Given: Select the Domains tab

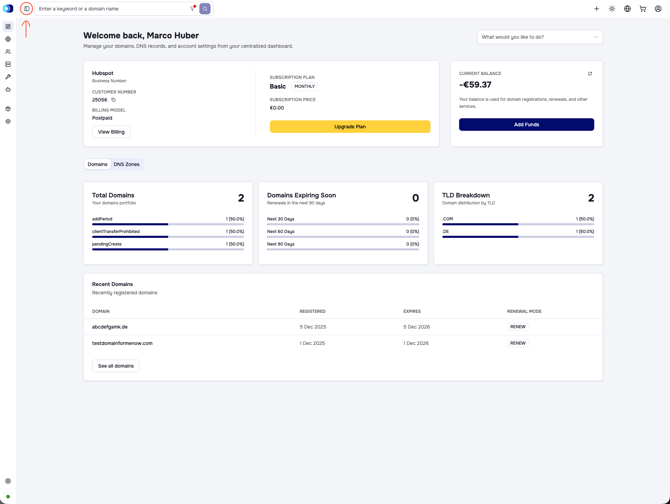Looking at the screenshot, I should click(97, 164).
